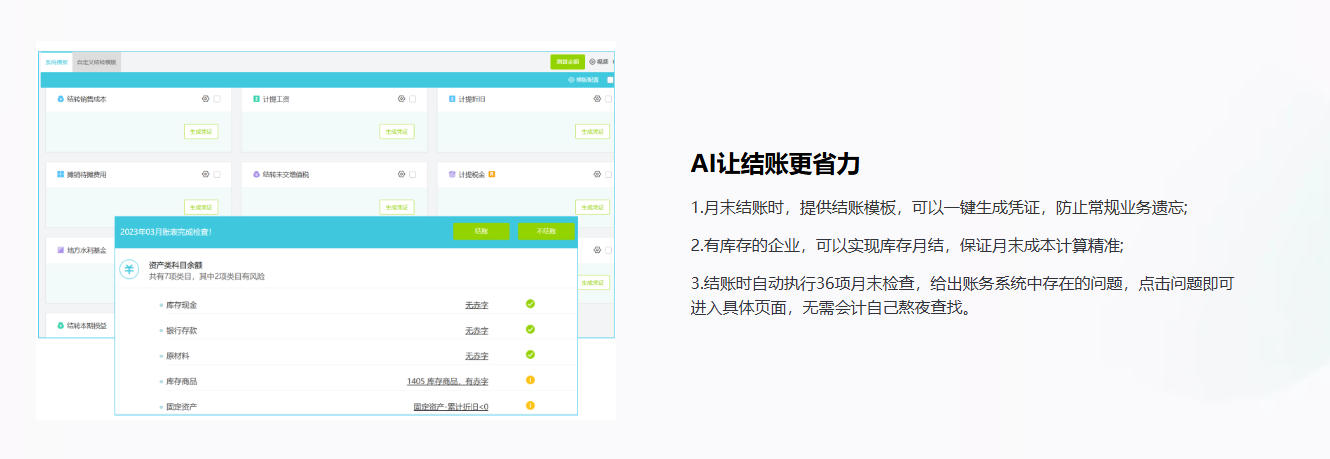Click 生成凭证 on 计提折旧 card
The width and height of the screenshot is (1330, 459).
pyautogui.click(x=593, y=131)
